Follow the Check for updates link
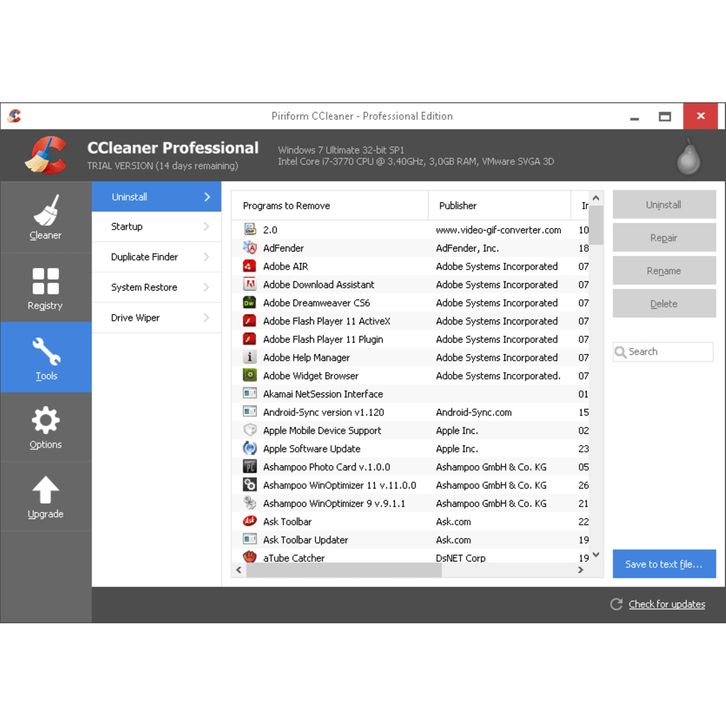Screen dimensions: 726x726 pyautogui.click(x=666, y=604)
